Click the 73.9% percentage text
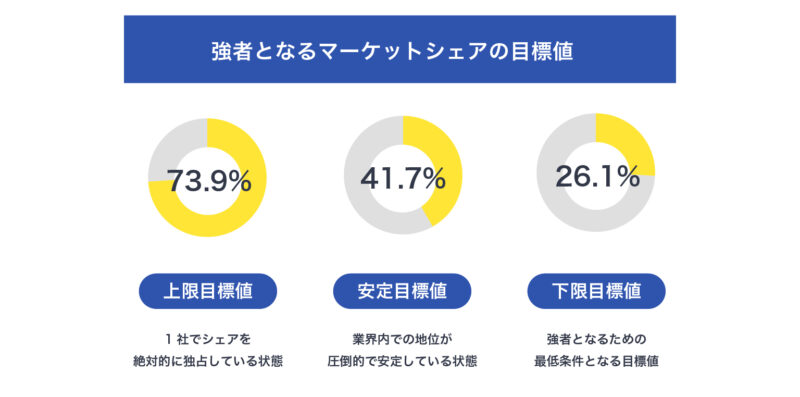Viewport: 800px width, 397px height. pyautogui.click(x=210, y=181)
